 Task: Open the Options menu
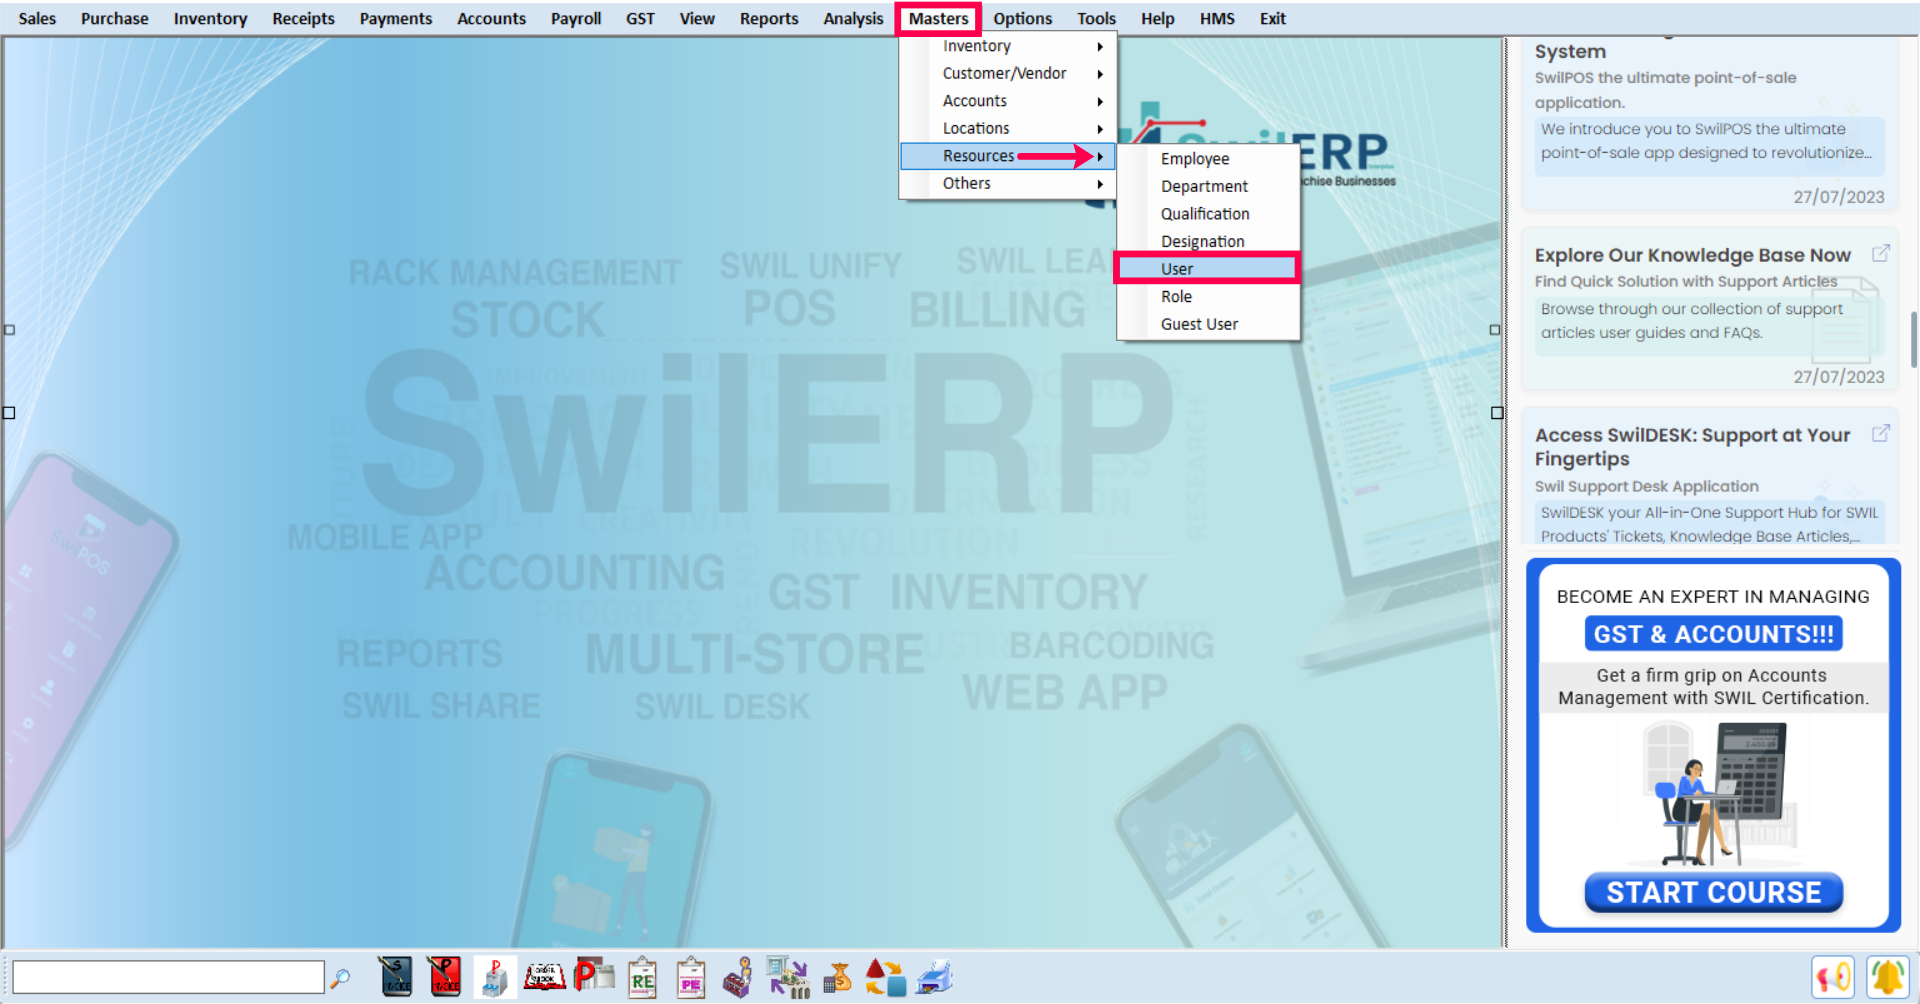pos(1022,18)
